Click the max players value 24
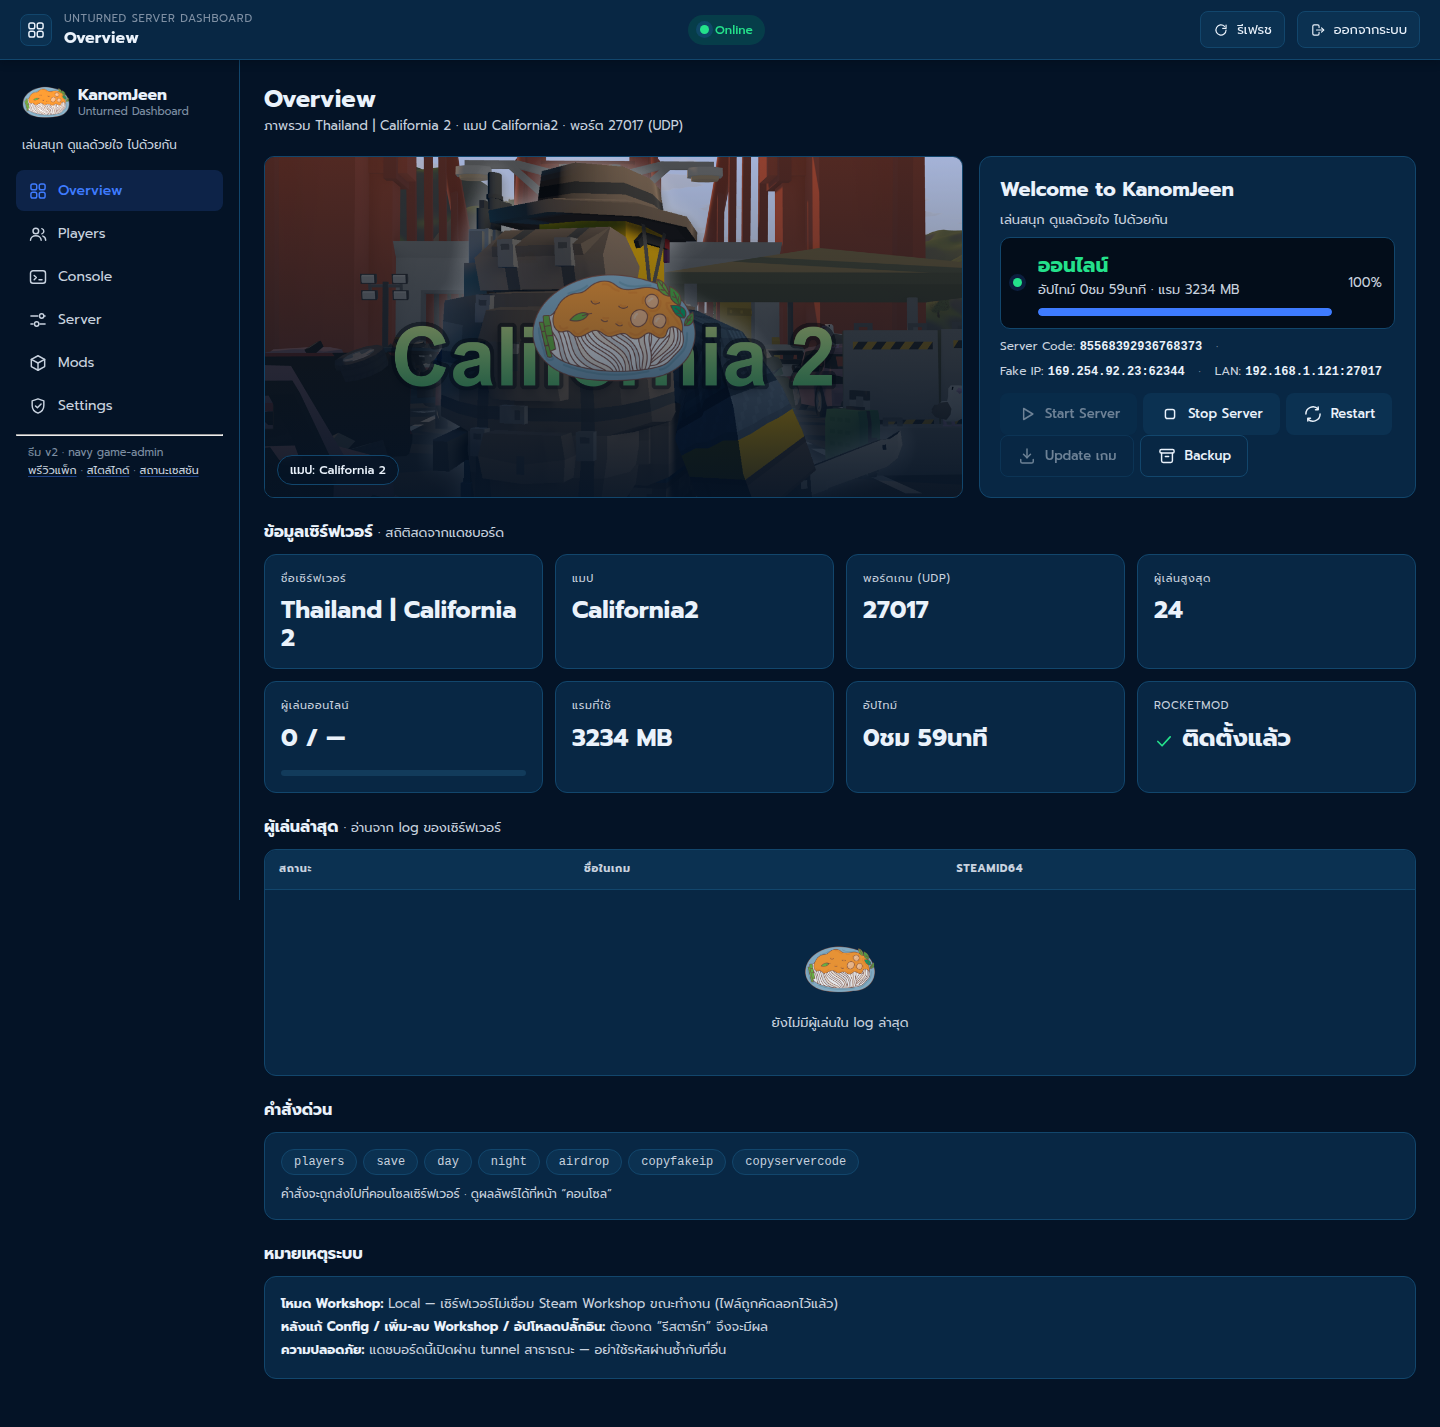Image resolution: width=1440 pixels, height=1427 pixels. [x=1168, y=610]
